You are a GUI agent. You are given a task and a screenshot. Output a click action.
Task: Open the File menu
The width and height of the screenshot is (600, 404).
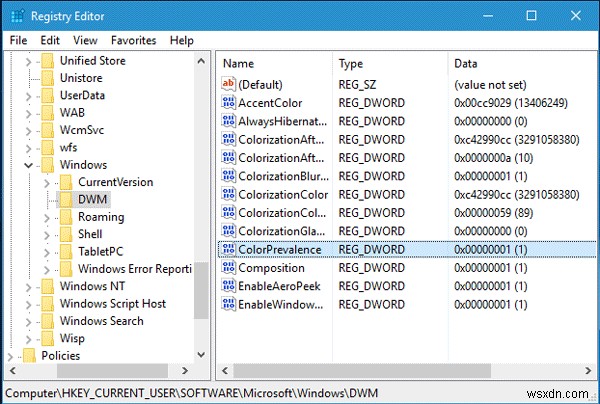pyautogui.click(x=18, y=40)
